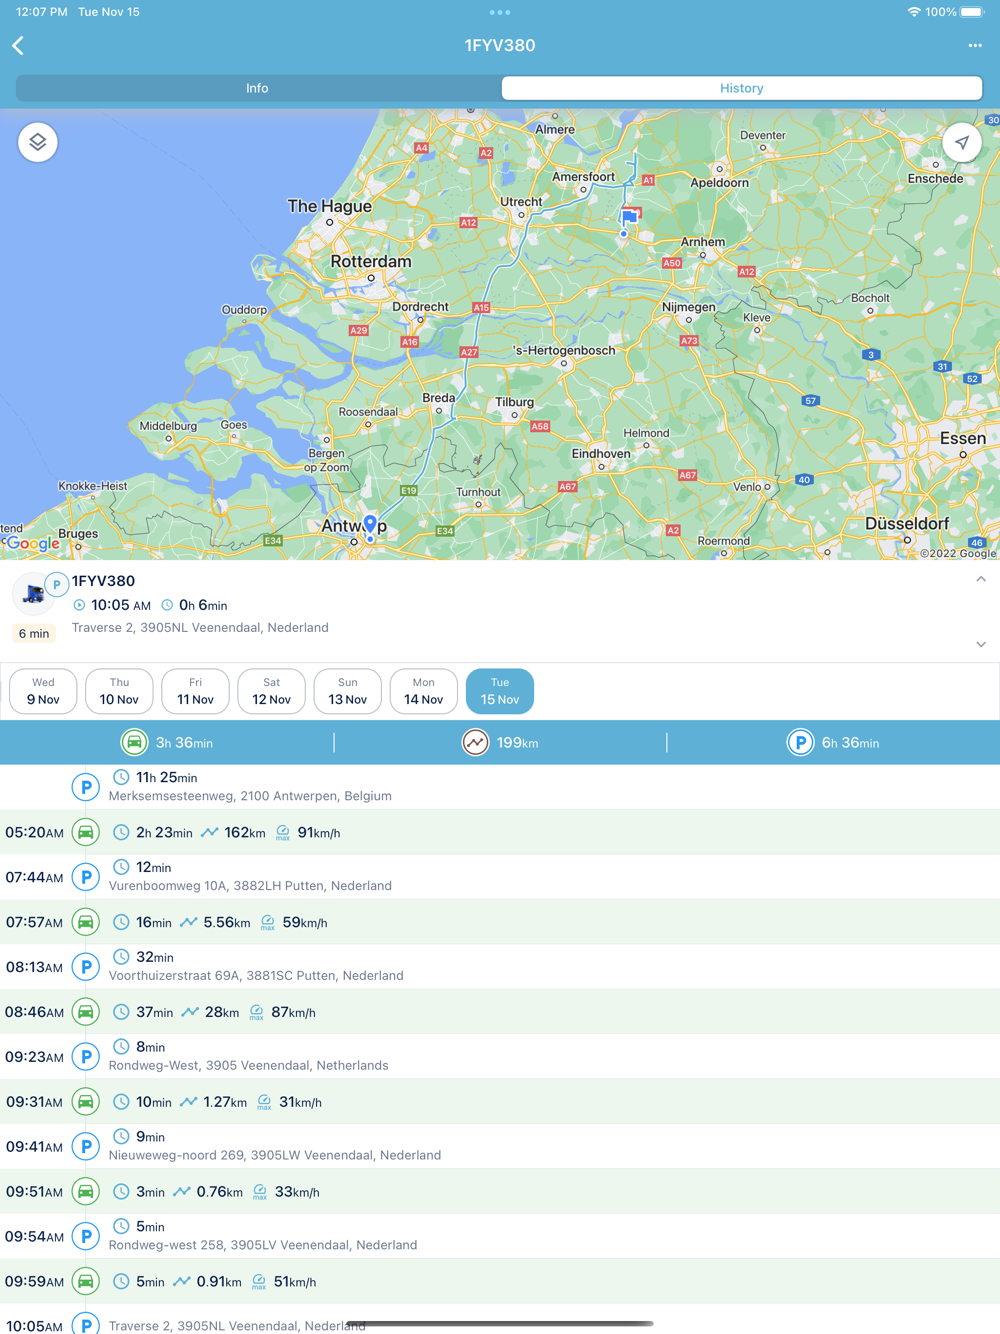Tap the 1FYV380 truck thumbnail

click(33, 593)
